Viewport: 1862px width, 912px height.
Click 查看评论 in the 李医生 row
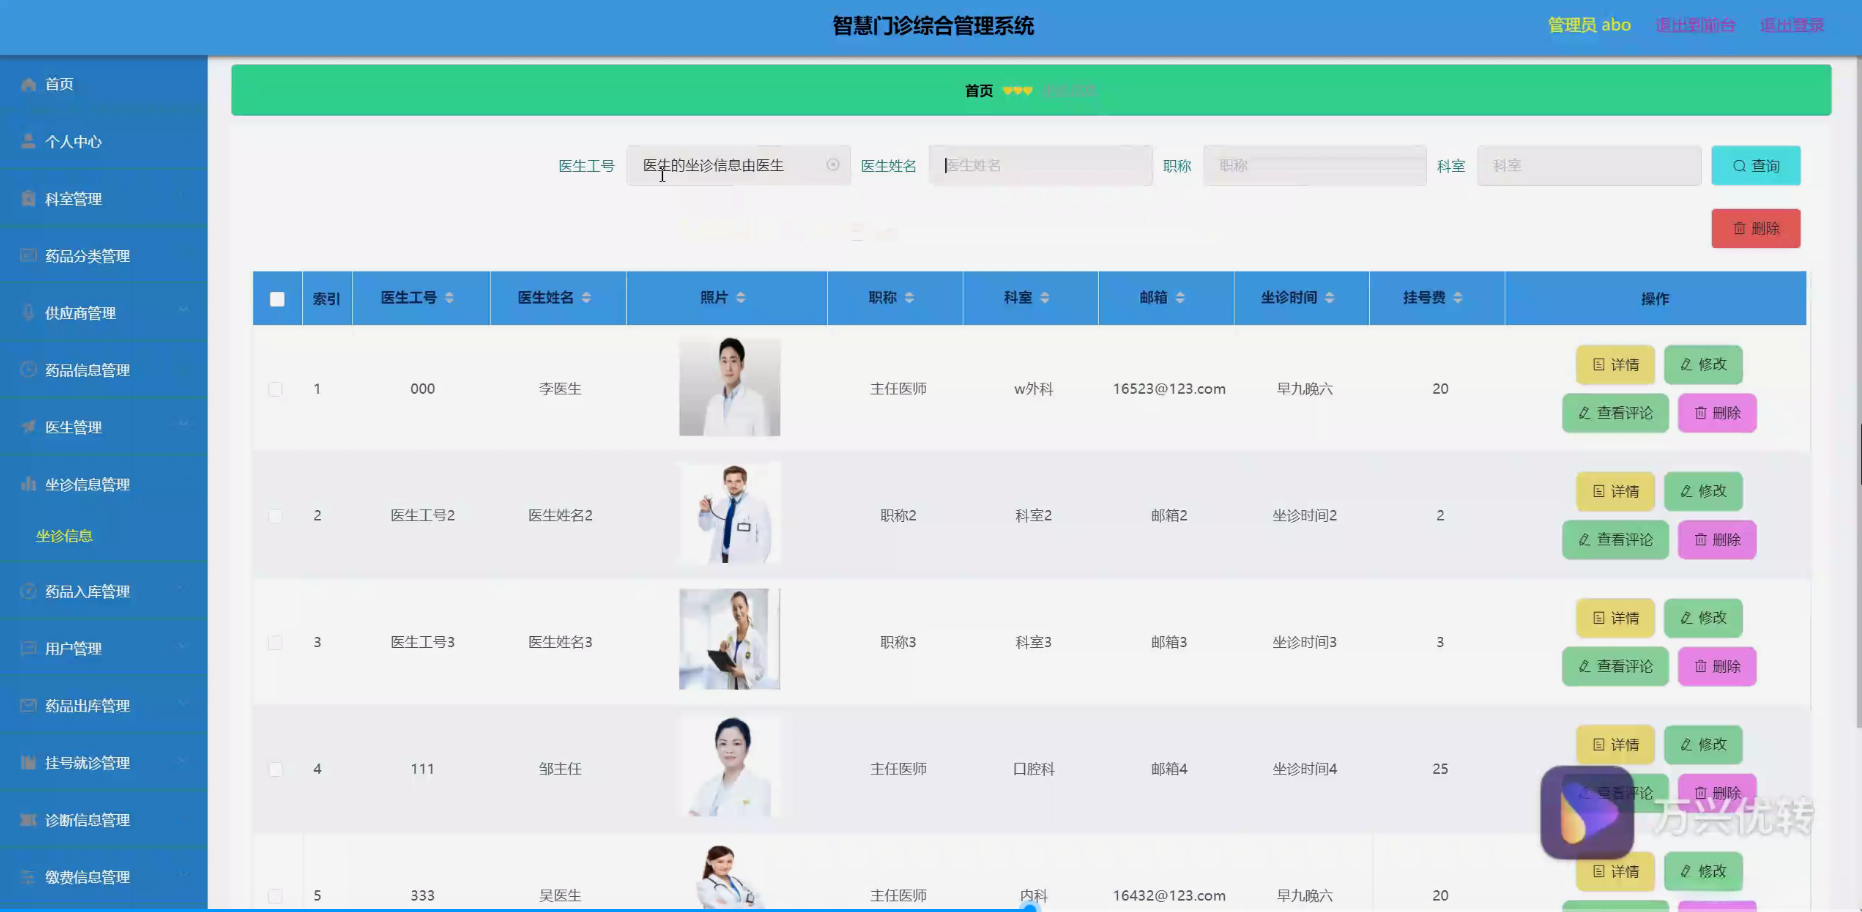click(1615, 413)
